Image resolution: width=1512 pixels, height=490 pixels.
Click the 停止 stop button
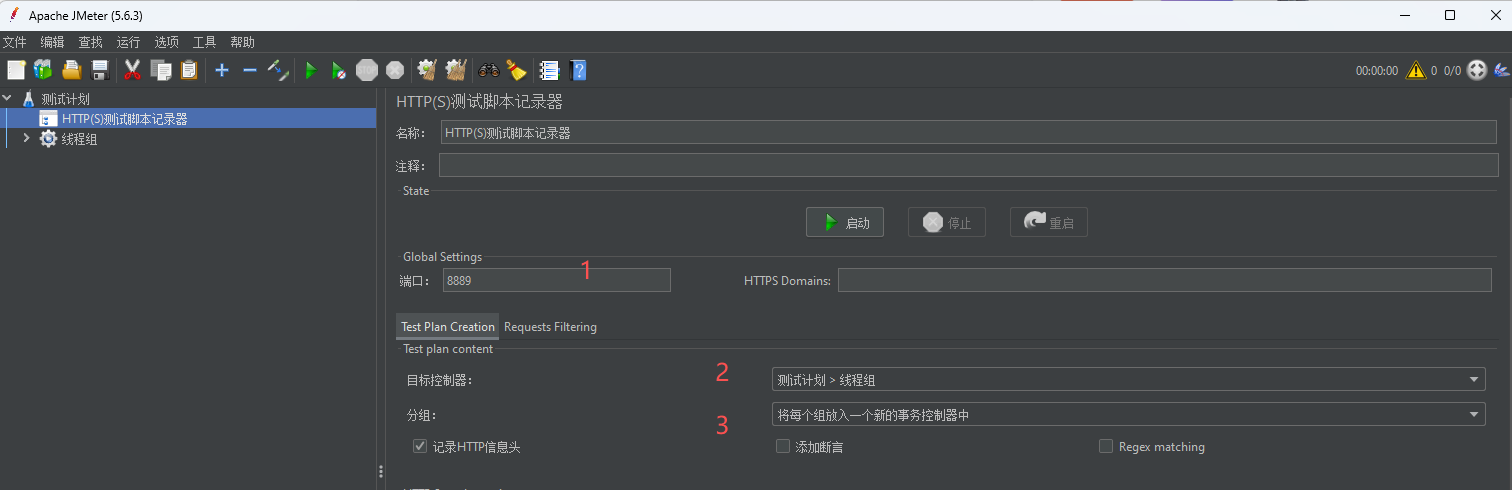947,222
